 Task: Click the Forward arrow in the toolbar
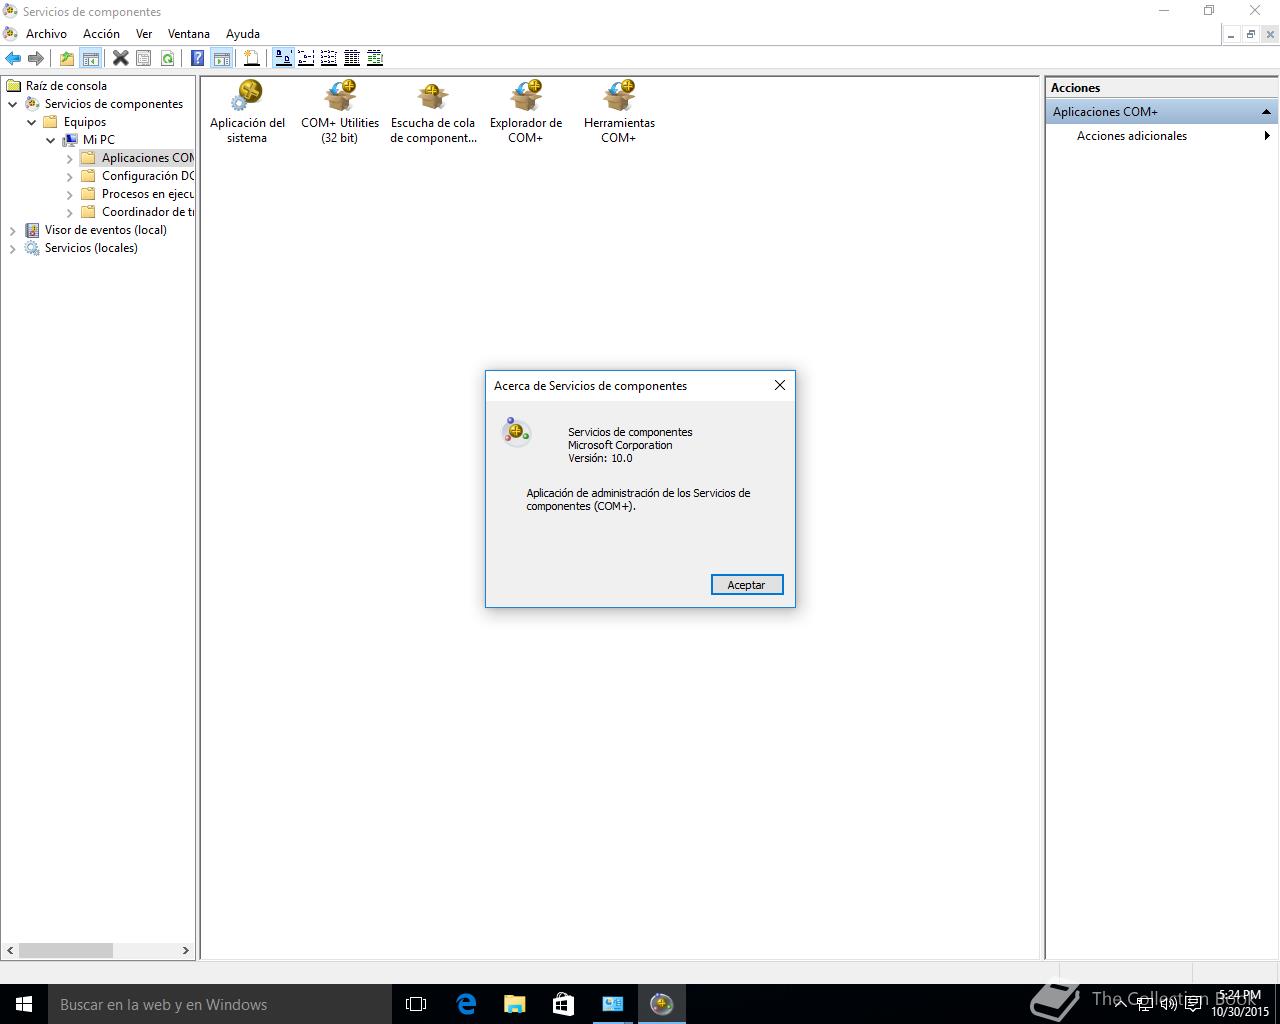tap(36, 58)
